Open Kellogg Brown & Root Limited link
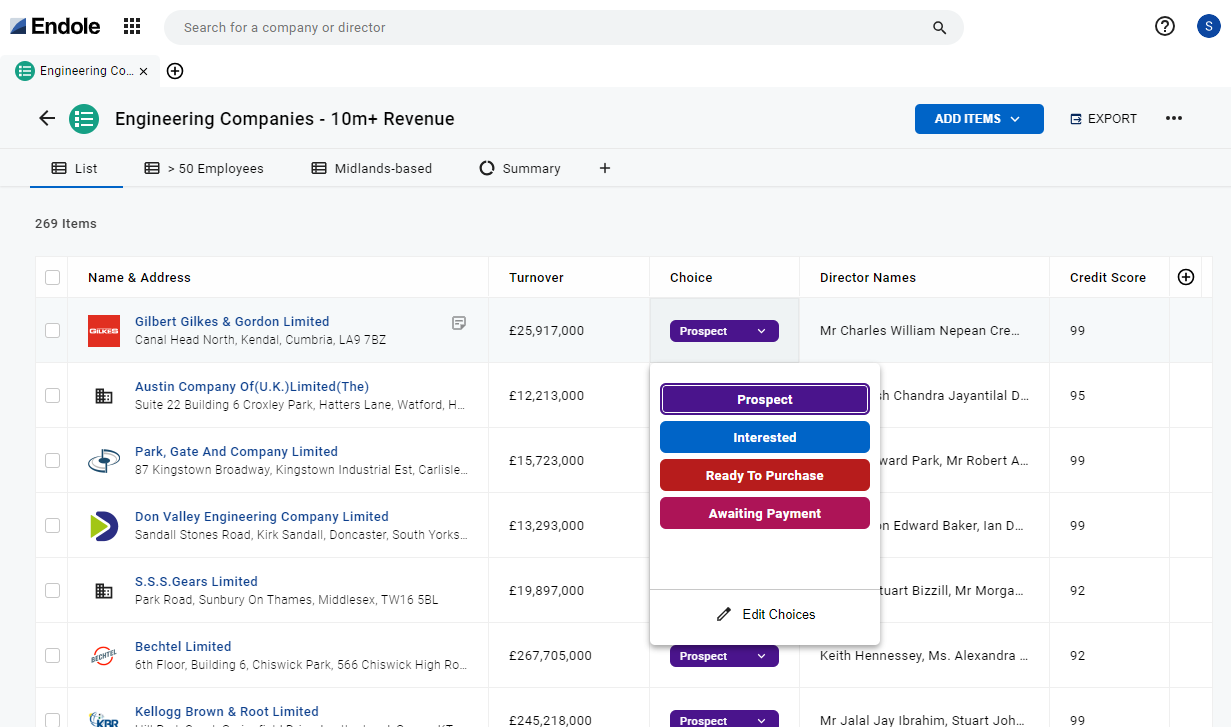This screenshot has height=727, width=1231. tap(227, 712)
